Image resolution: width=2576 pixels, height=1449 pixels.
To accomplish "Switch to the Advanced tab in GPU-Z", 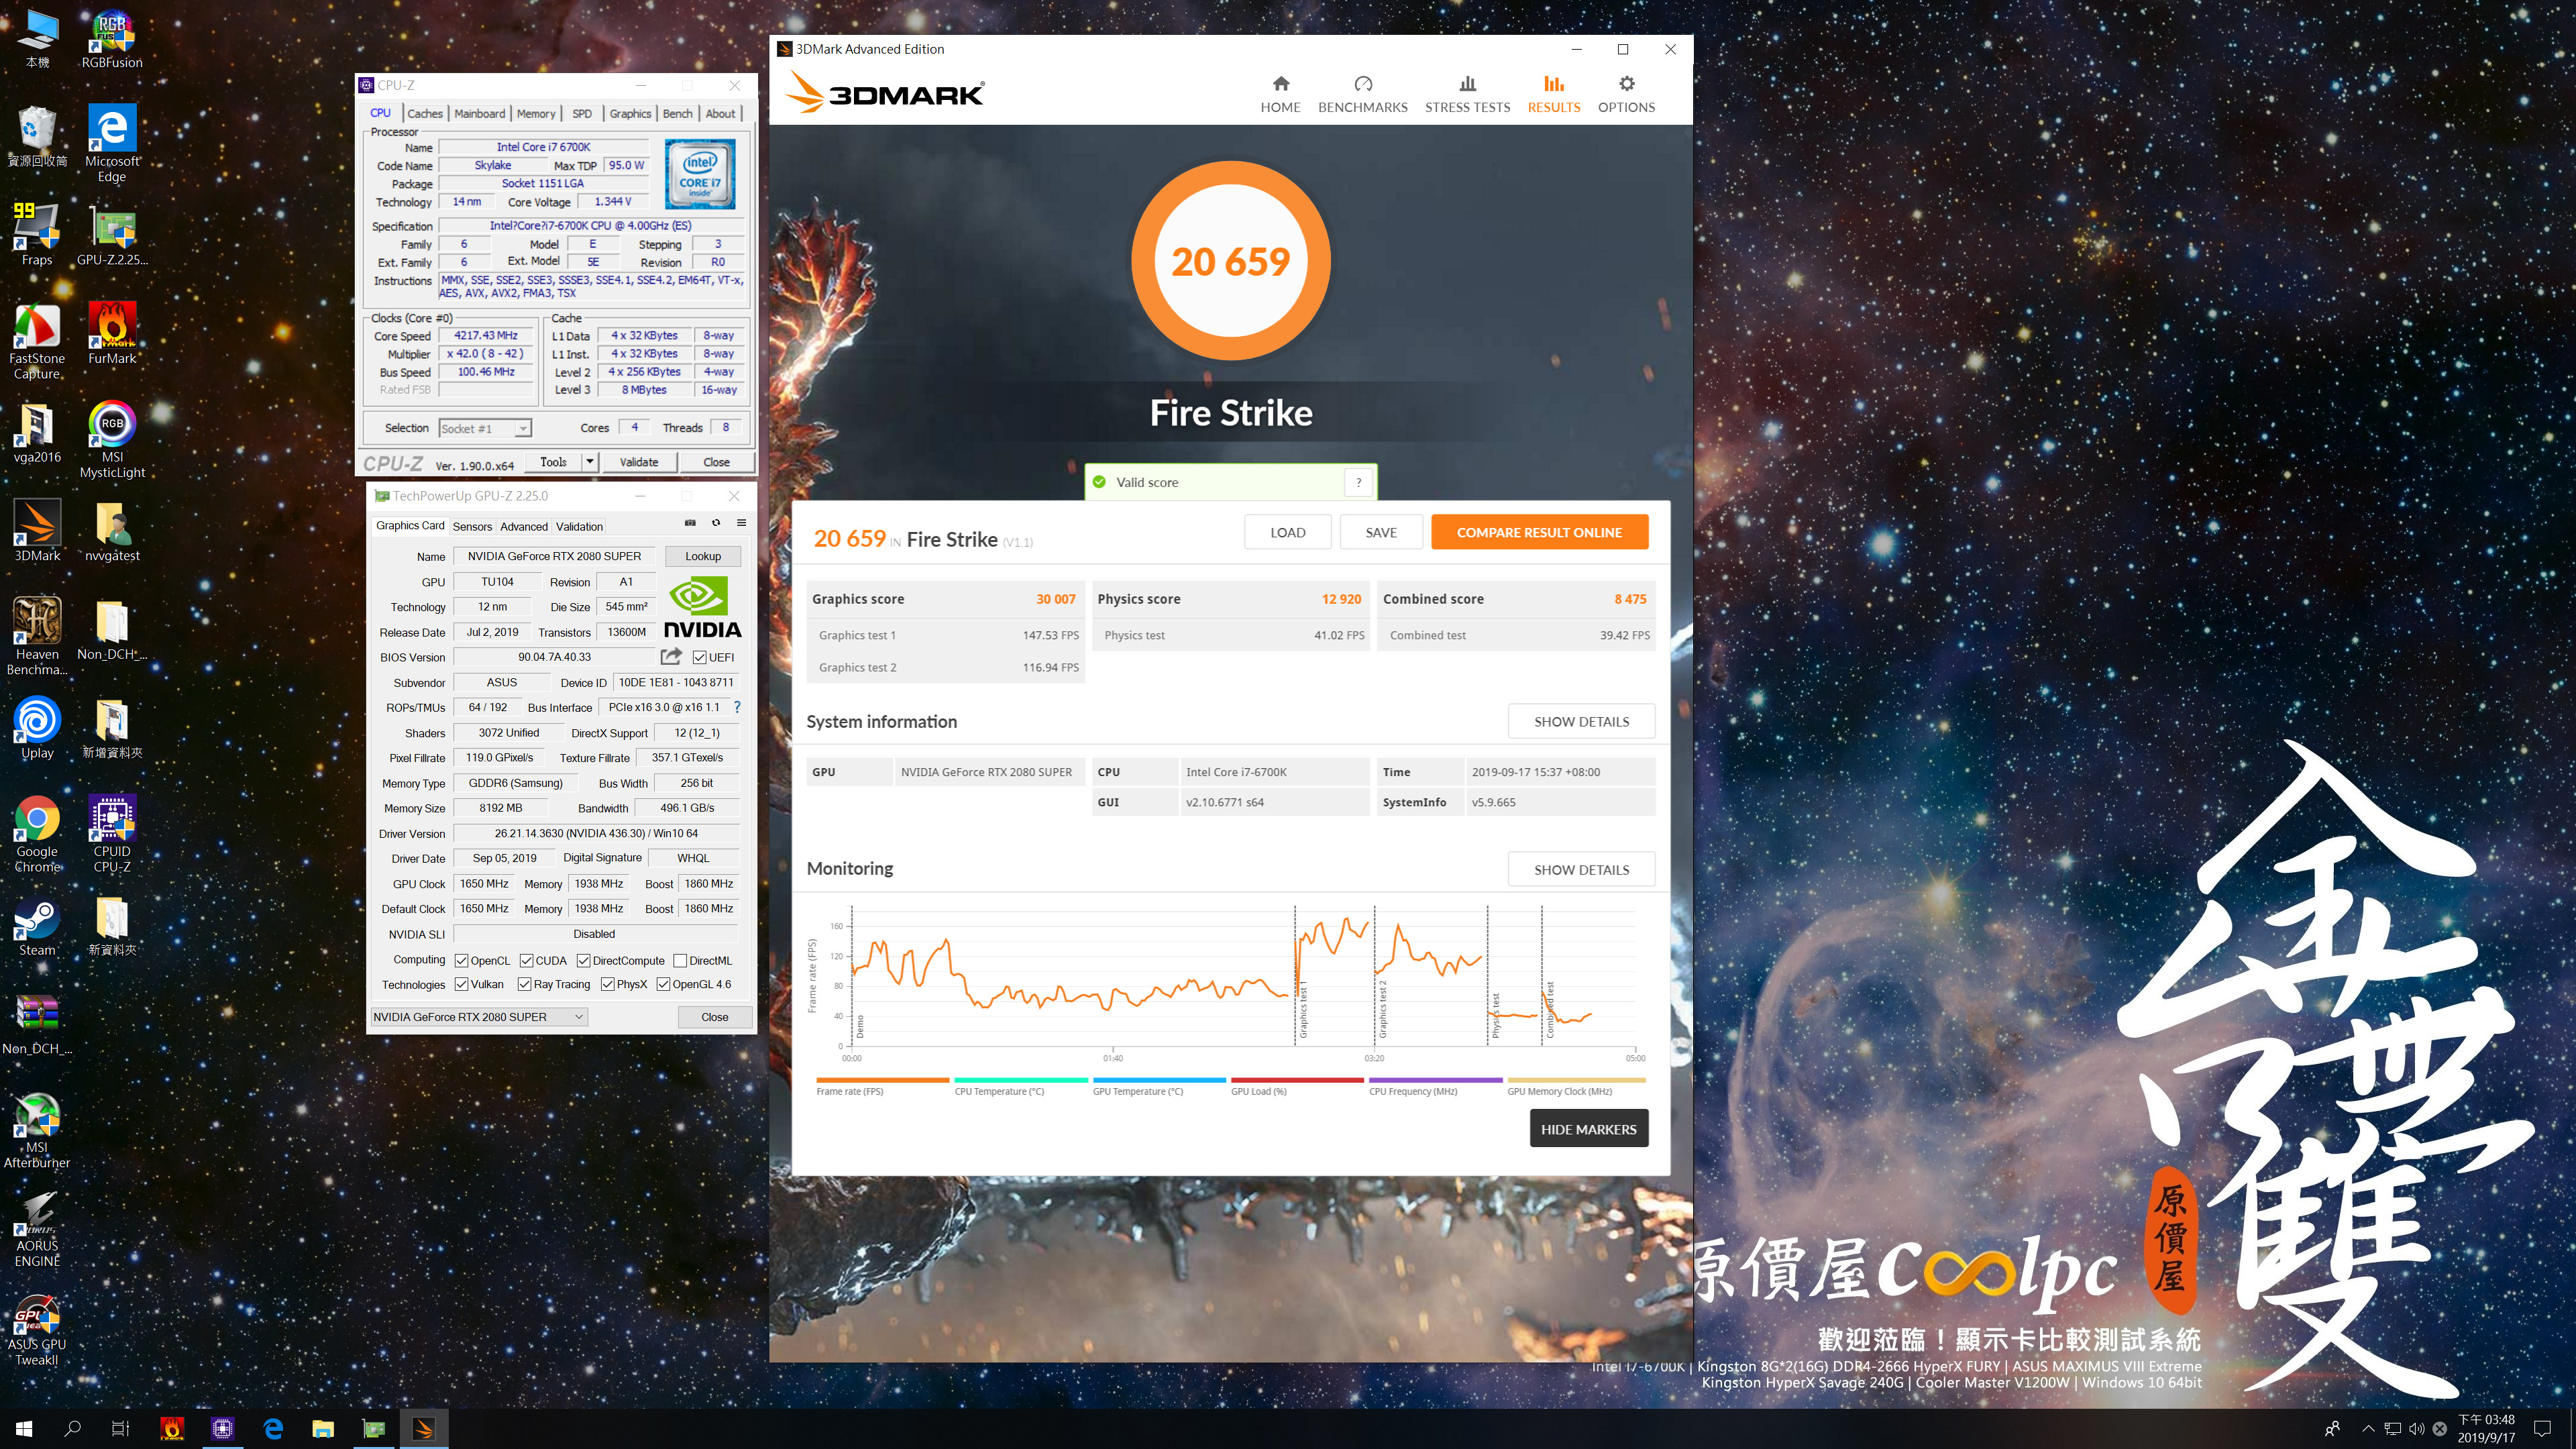I will click(524, 526).
